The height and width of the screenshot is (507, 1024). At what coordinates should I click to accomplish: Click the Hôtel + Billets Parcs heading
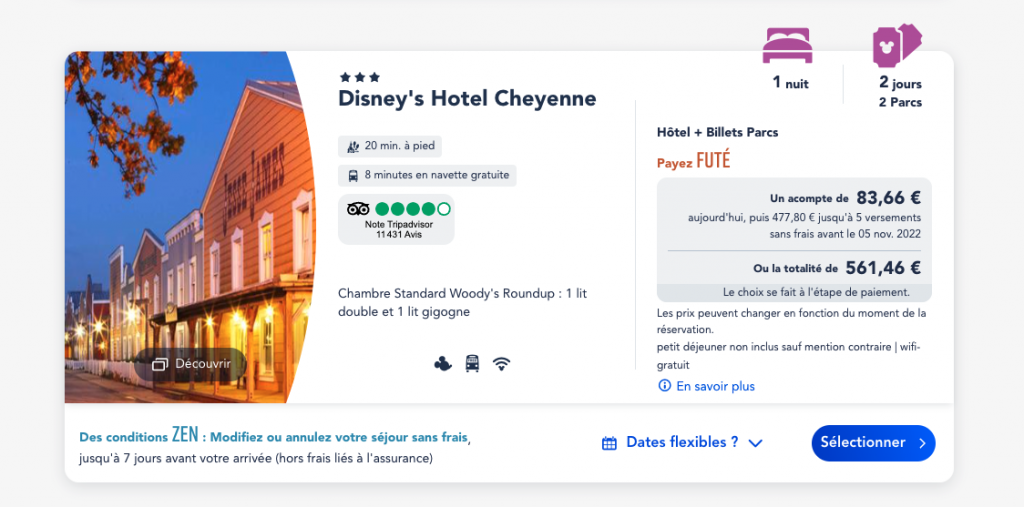(x=718, y=133)
